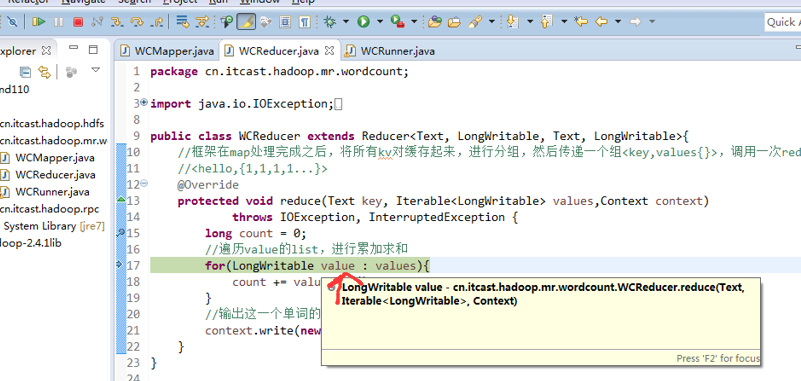Click override marker beside line 13
Viewport: 801px width, 381px height.
(x=121, y=199)
